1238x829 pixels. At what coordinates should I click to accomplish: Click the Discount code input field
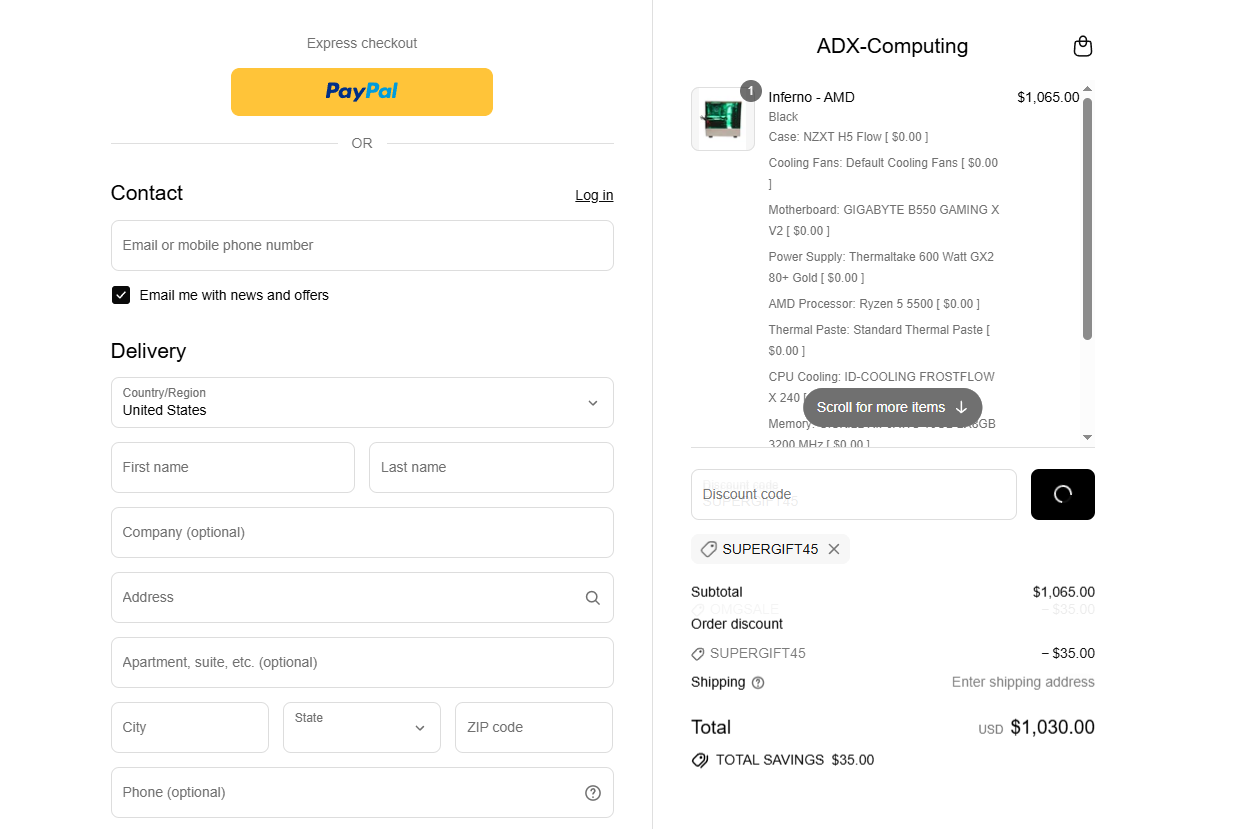coord(854,494)
